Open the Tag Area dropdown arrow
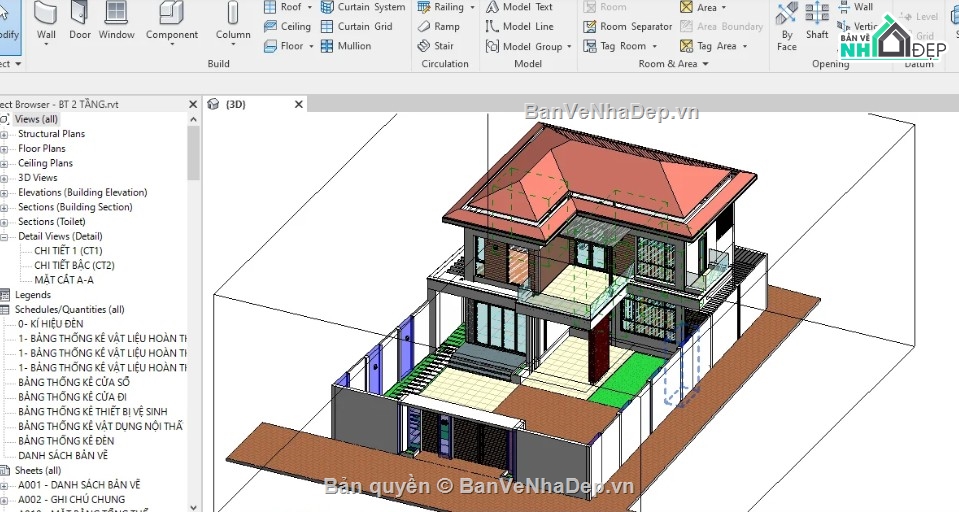Image resolution: width=959 pixels, height=512 pixels. (744, 46)
